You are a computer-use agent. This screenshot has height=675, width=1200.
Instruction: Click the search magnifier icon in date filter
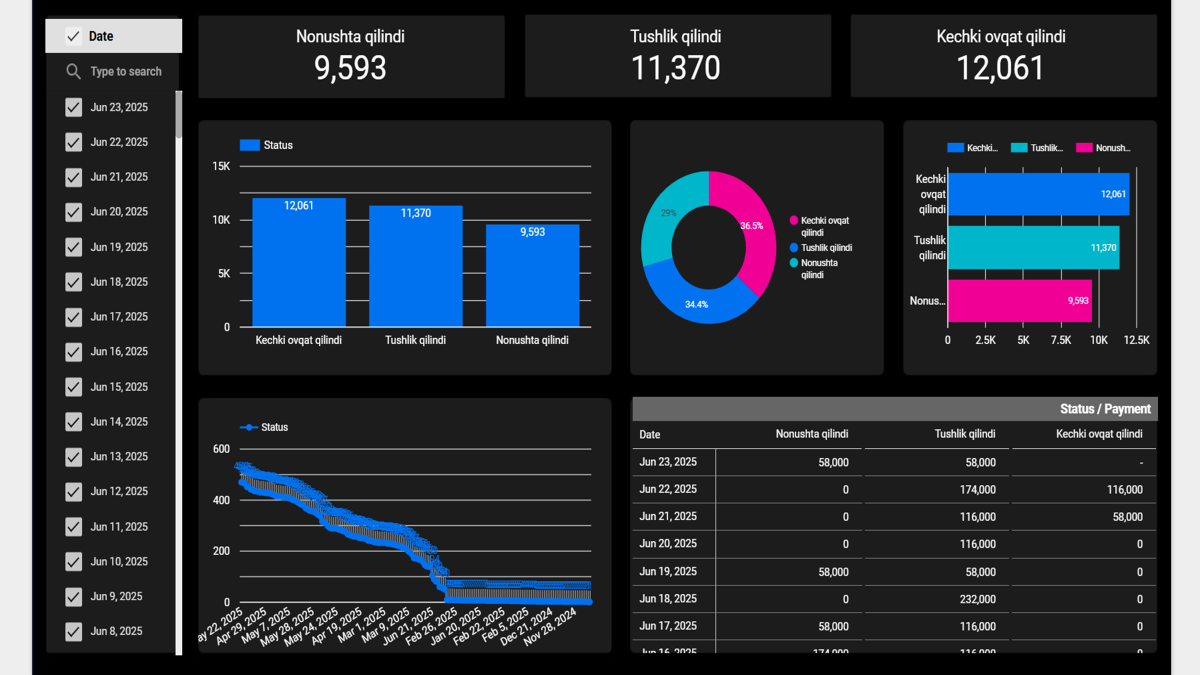click(x=73, y=72)
